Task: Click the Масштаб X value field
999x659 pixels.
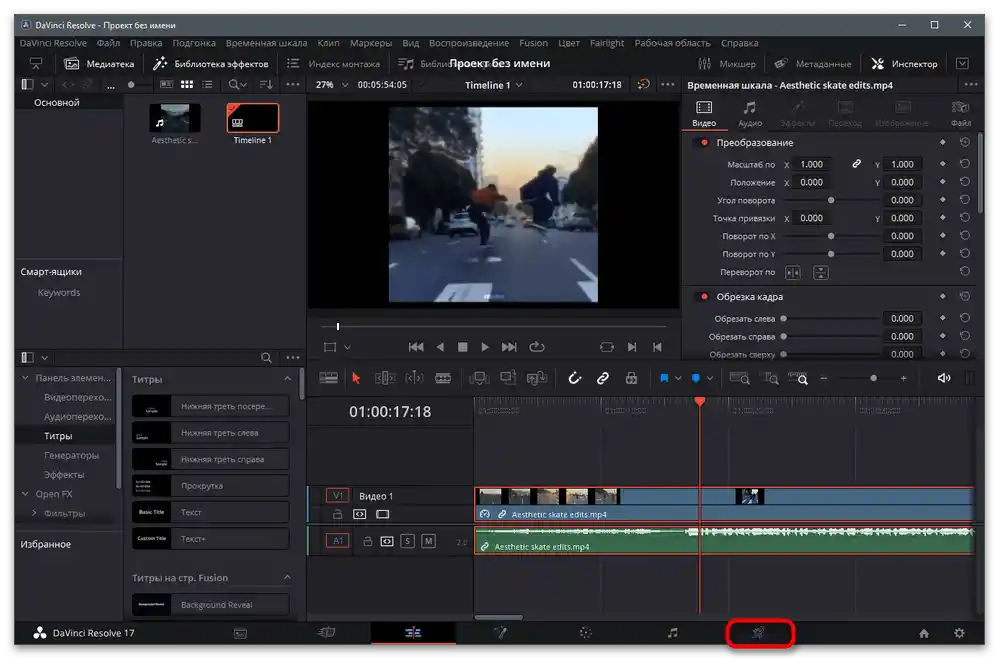Action: 812,164
